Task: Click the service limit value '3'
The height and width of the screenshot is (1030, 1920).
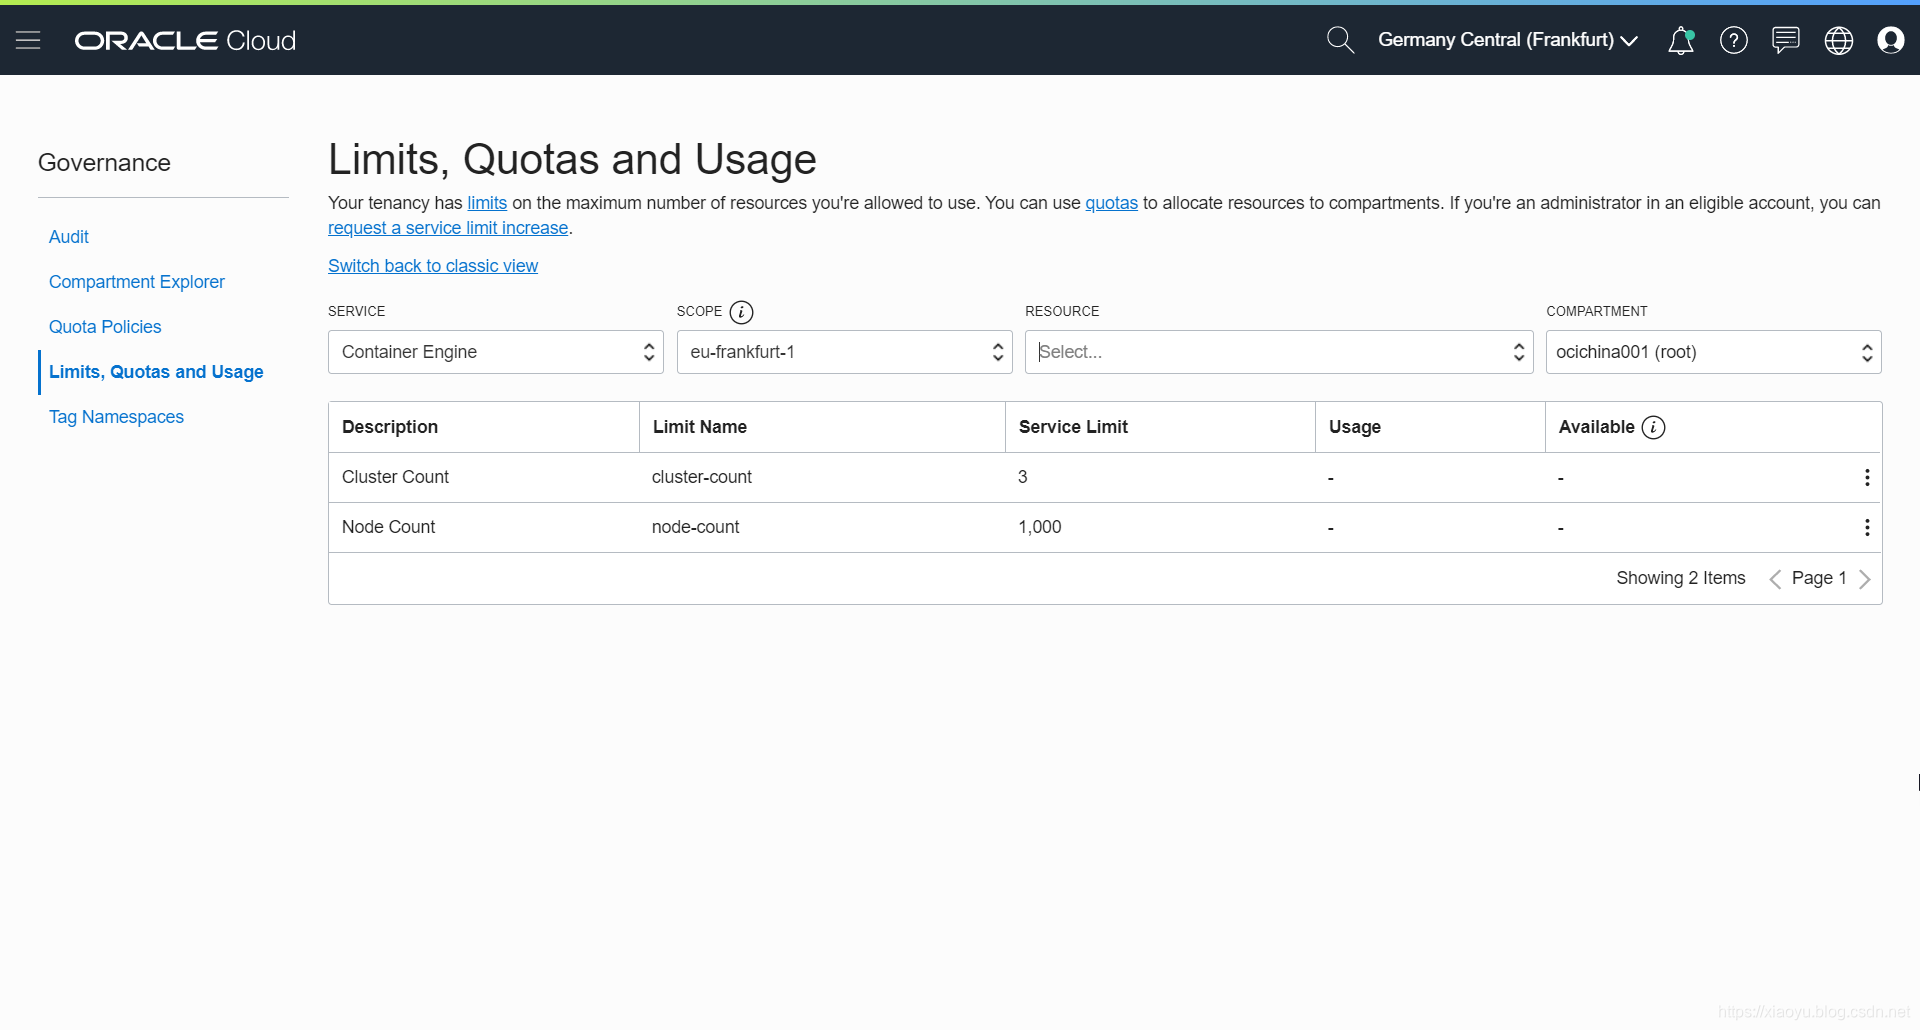Action: [x=1023, y=477]
